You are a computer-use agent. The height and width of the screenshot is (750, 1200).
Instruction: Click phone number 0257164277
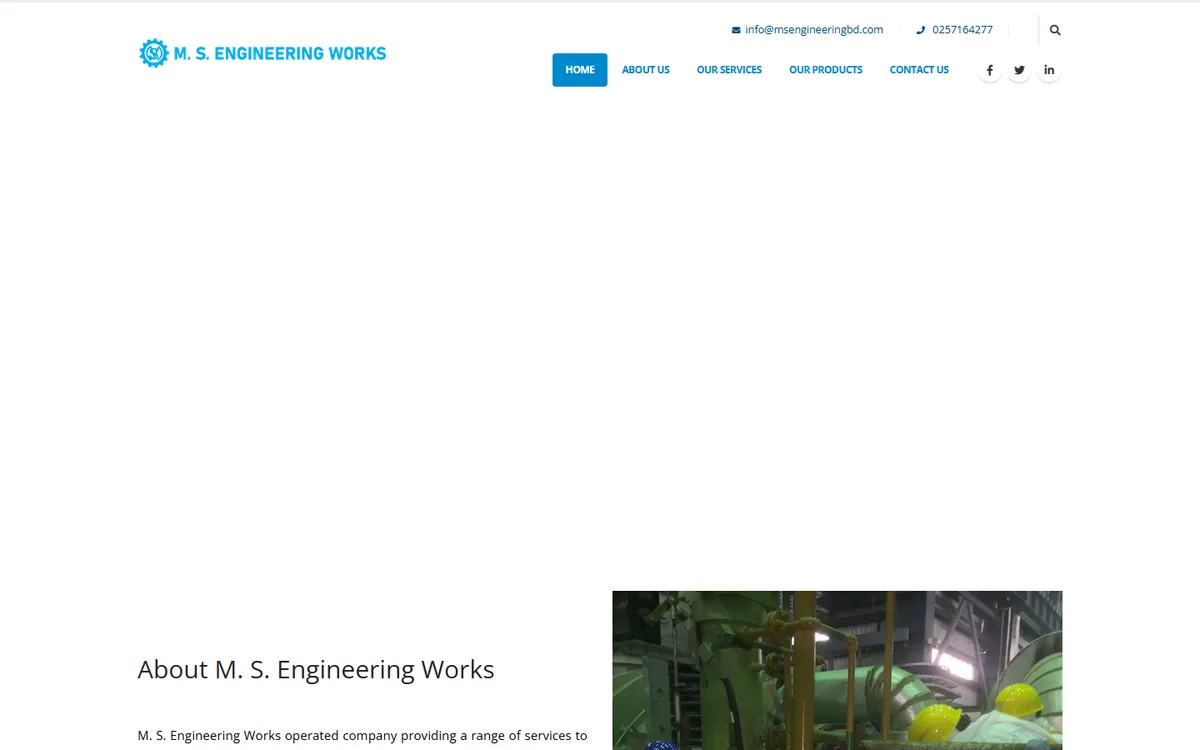pos(962,30)
